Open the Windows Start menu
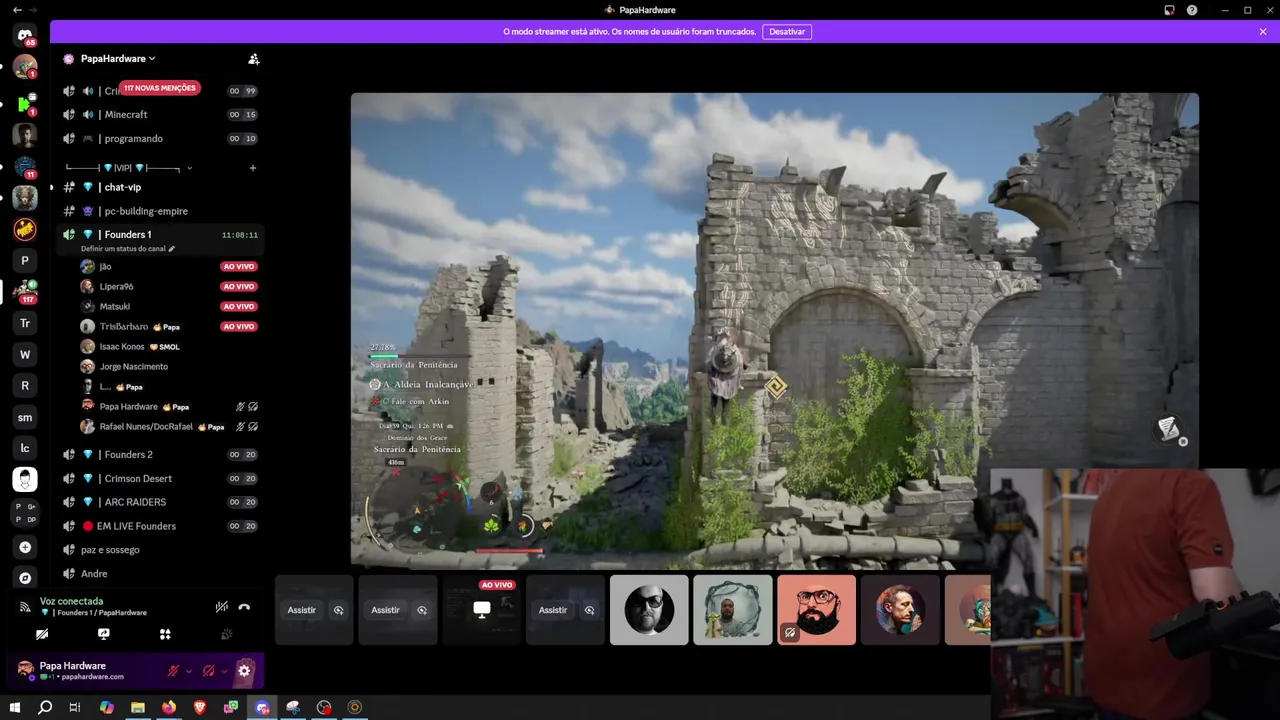 click(15, 707)
